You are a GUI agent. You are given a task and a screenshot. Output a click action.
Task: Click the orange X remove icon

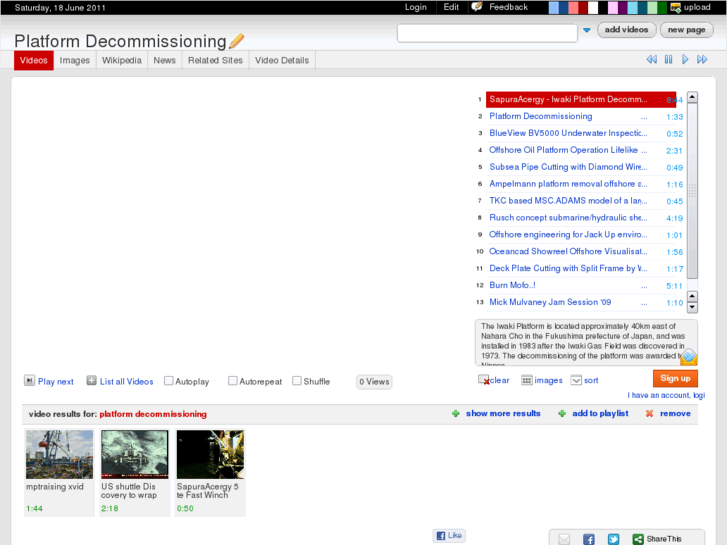click(650, 413)
